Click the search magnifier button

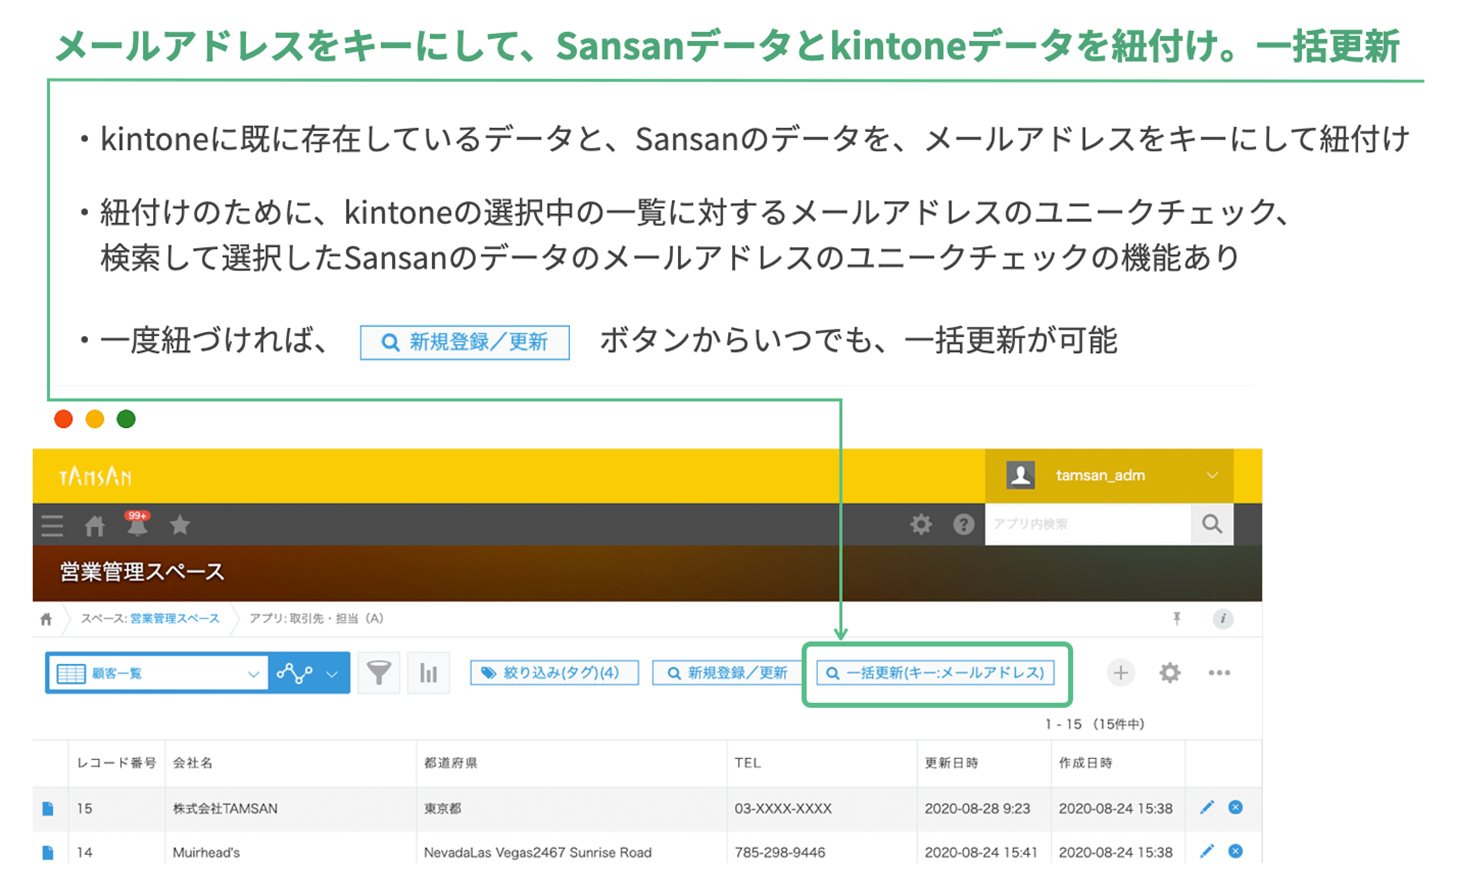click(1212, 524)
